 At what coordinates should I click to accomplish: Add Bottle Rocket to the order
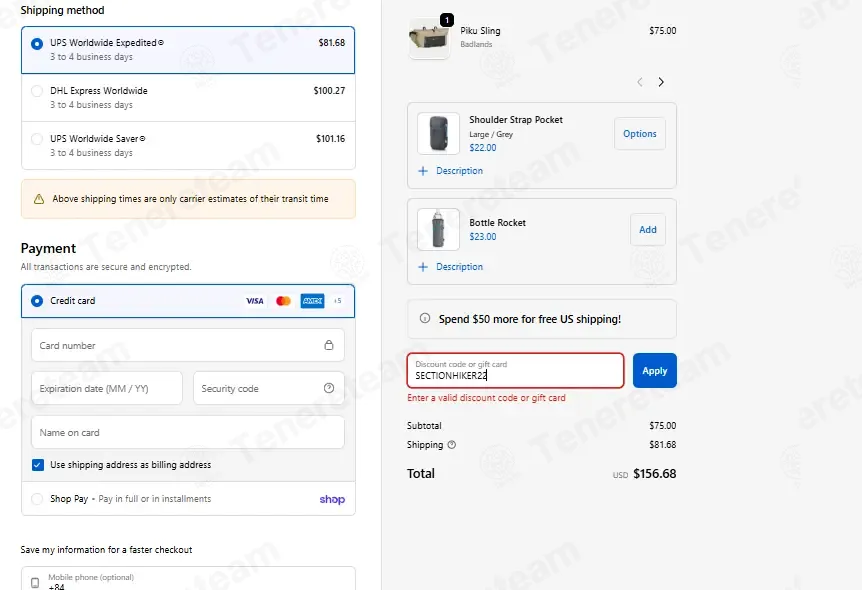pos(648,229)
